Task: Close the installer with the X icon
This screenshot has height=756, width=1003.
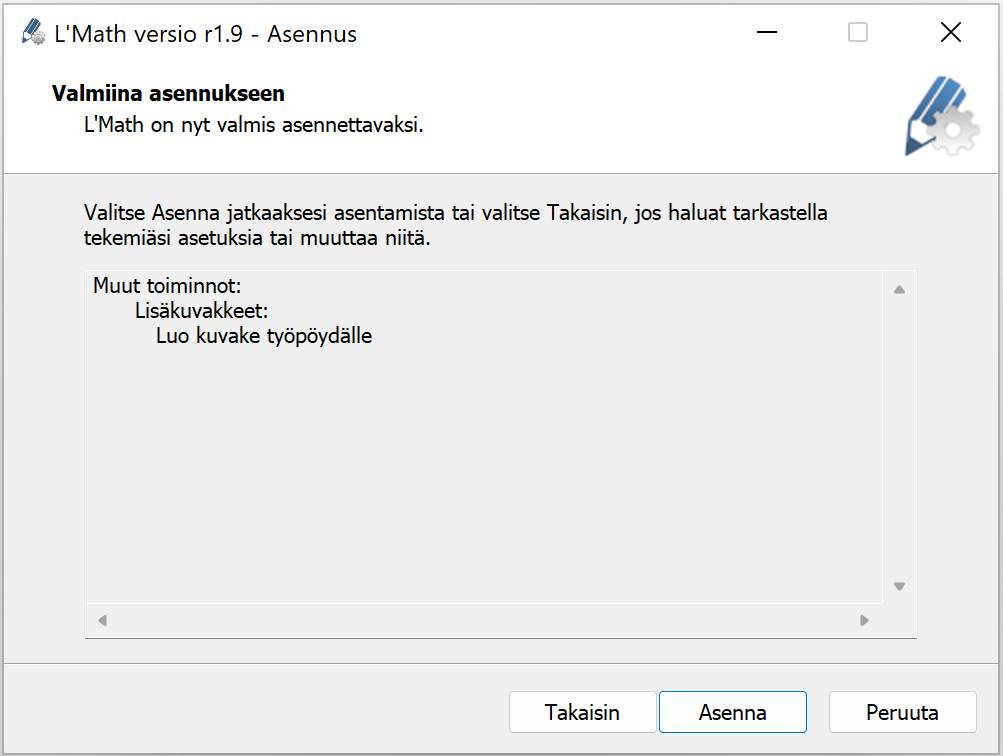Action: (x=951, y=32)
